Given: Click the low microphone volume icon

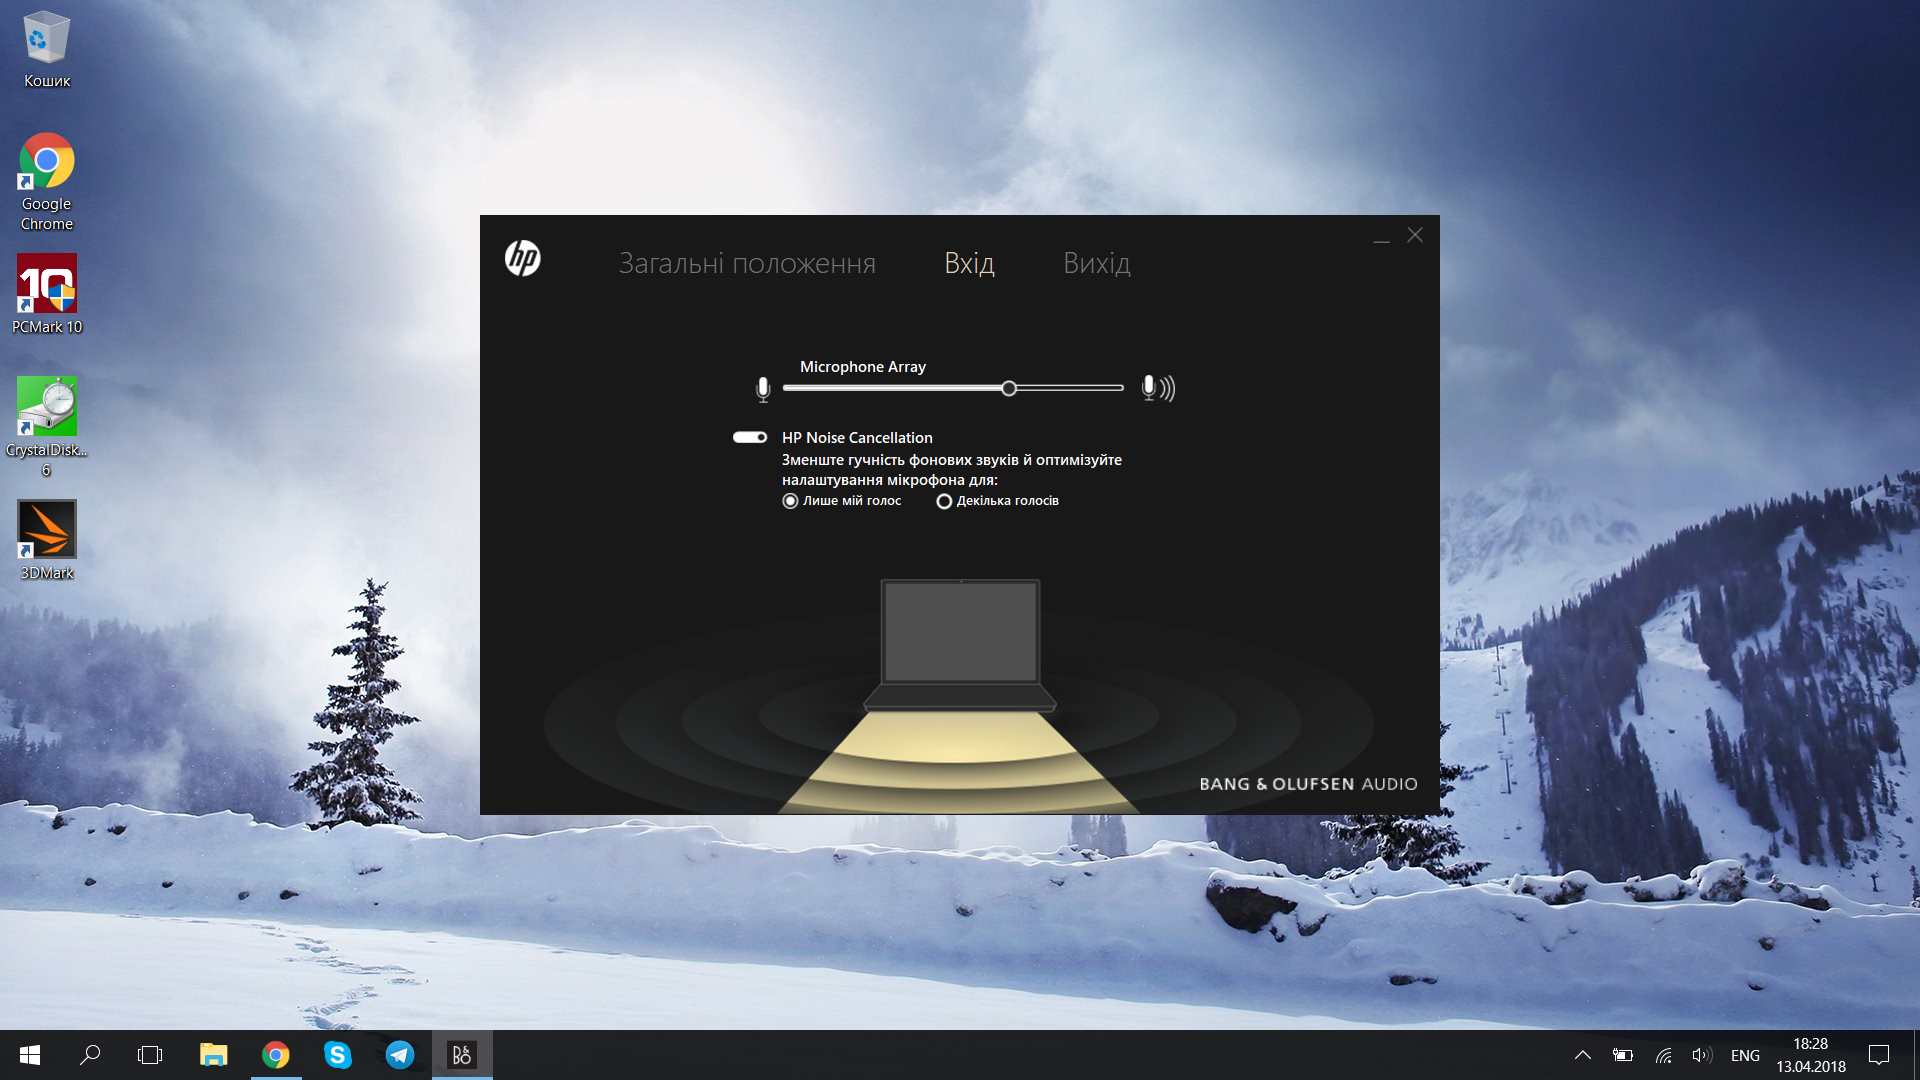Looking at the screenshot, I should tap(763, 389).
